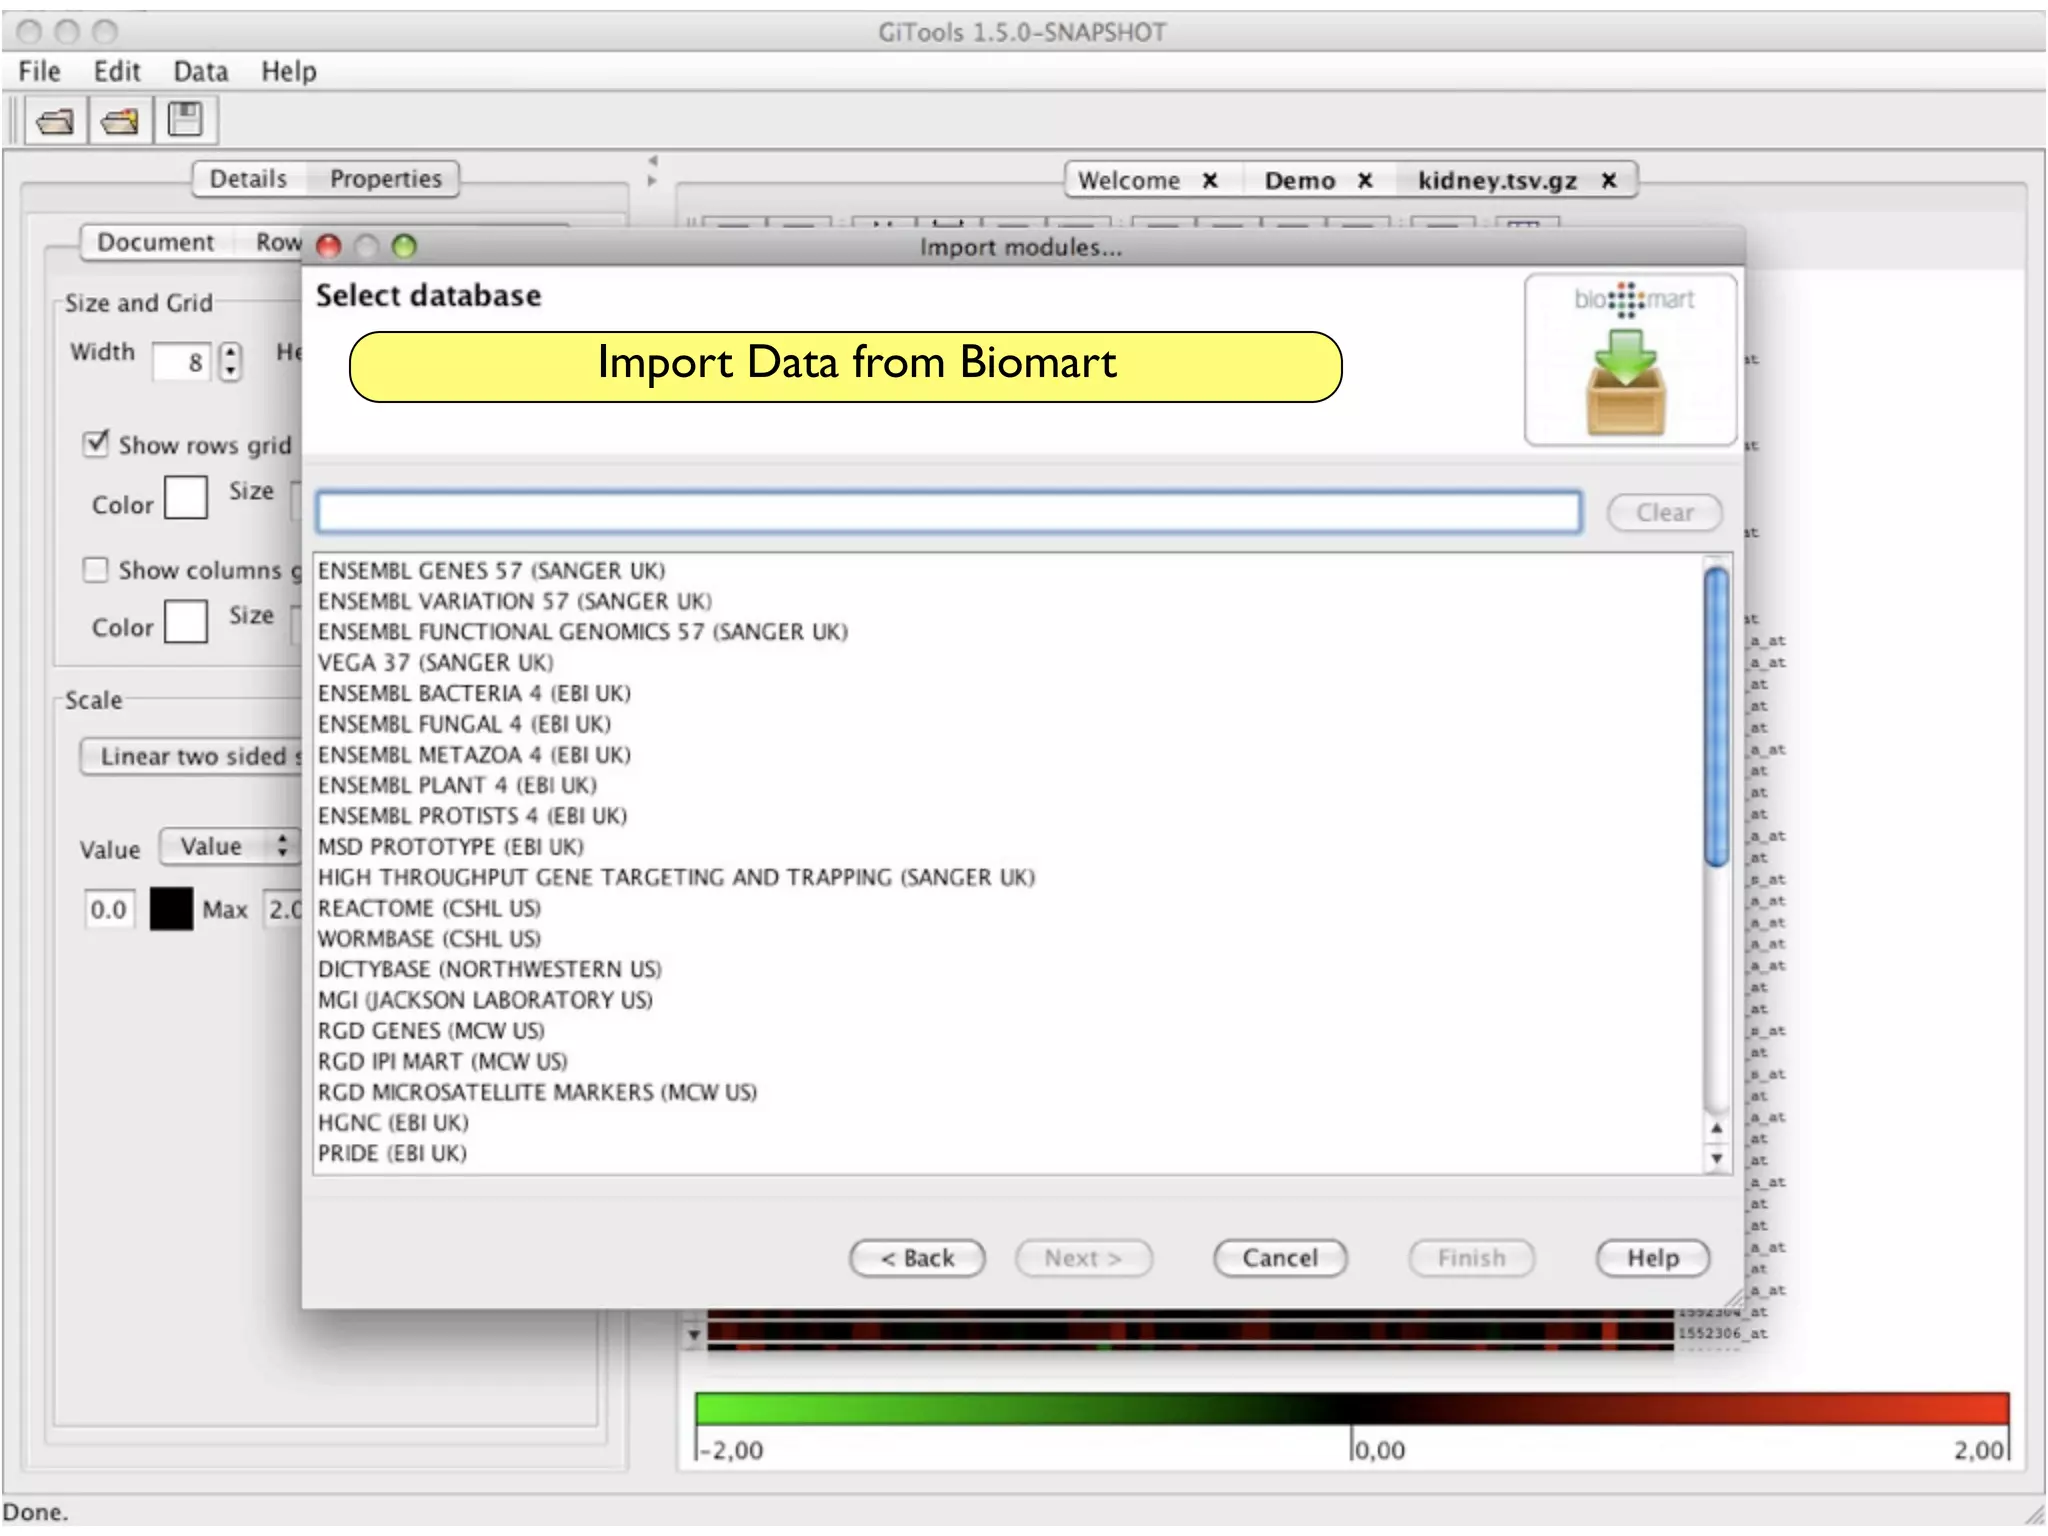Switch to the Welcome tab
The height and width of the screenshot is (1536, 2048).
click(x=1129, y=180)
